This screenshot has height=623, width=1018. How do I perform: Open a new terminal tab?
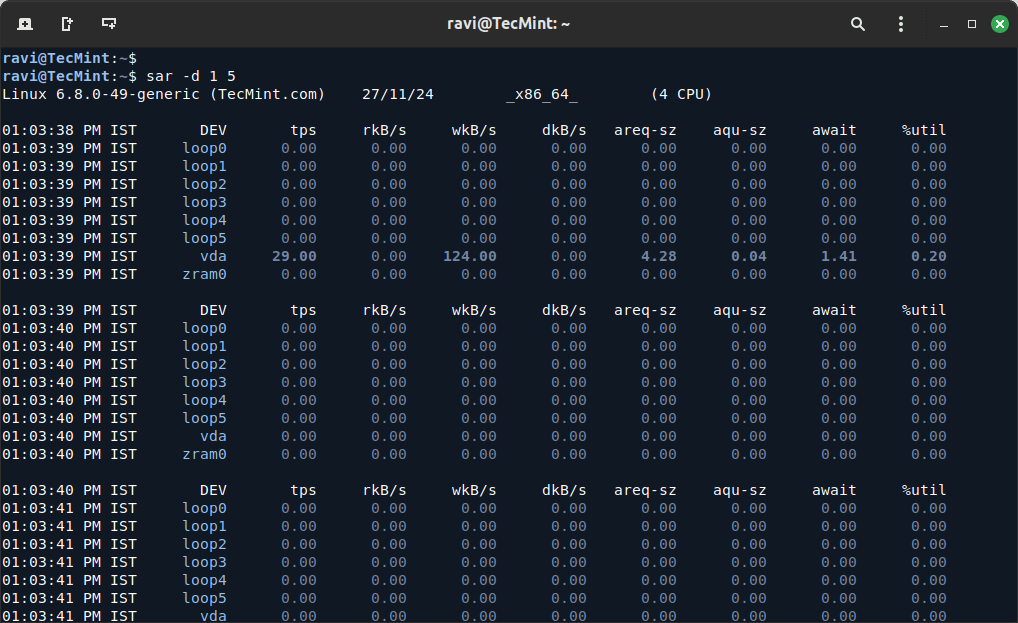24,23
